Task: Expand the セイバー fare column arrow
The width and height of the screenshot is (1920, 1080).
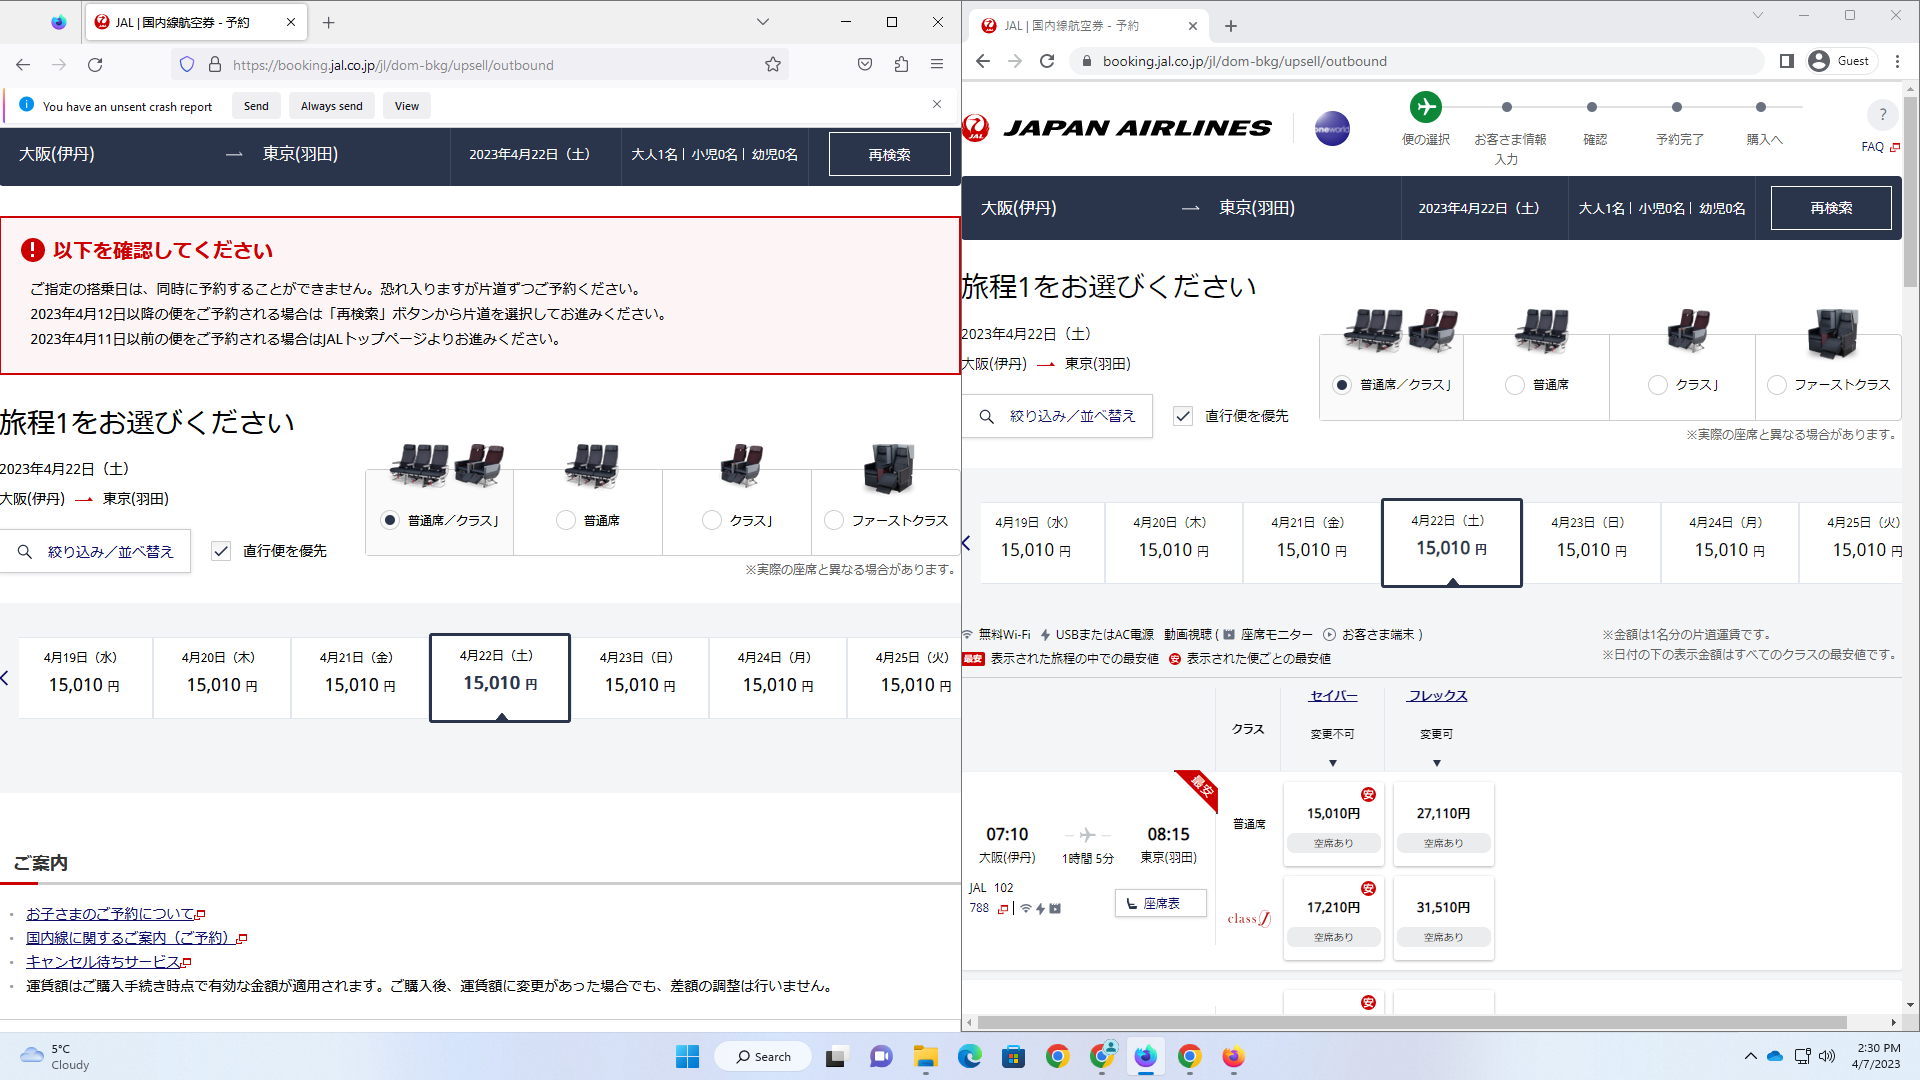Action: [1333, 762]
